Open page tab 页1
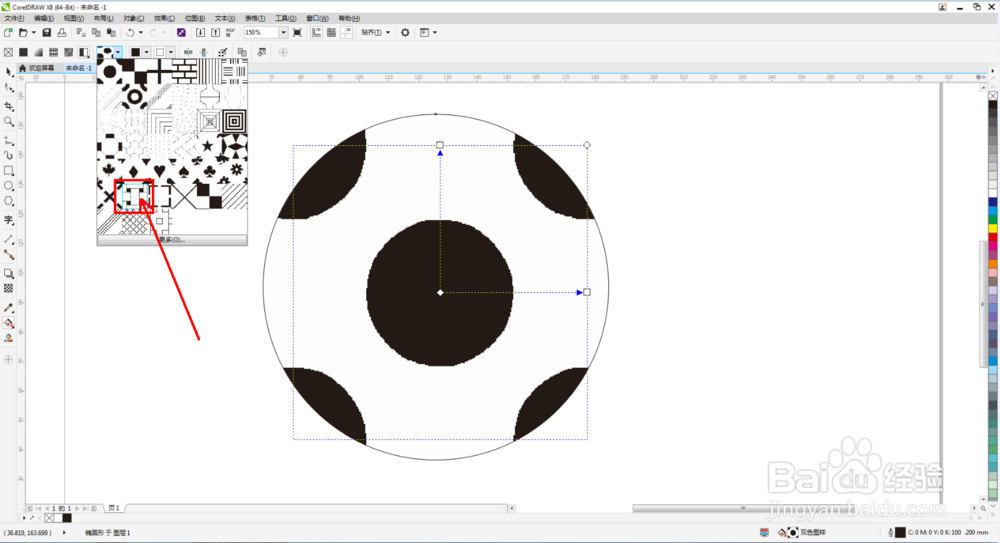Viewport: 1000px width, 543px height. 114,508
